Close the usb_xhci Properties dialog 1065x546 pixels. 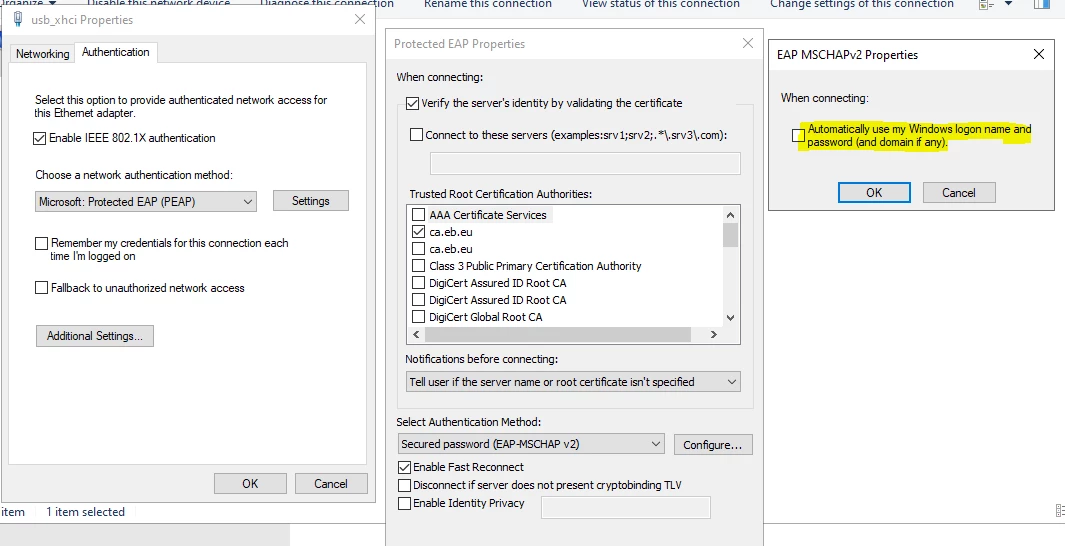point(361,19)
